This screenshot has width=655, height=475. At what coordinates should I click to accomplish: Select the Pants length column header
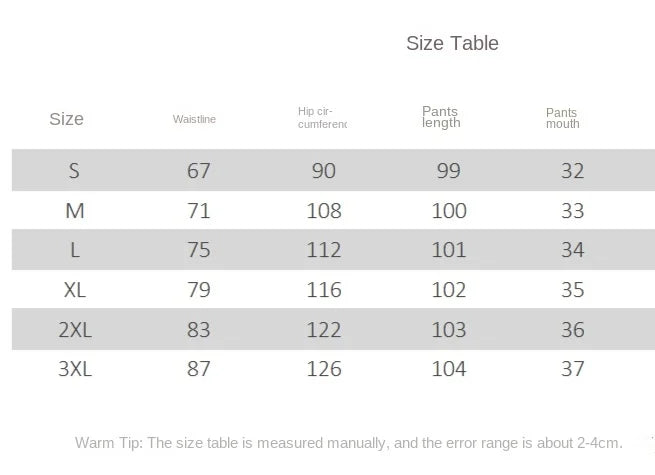point(441,117)
